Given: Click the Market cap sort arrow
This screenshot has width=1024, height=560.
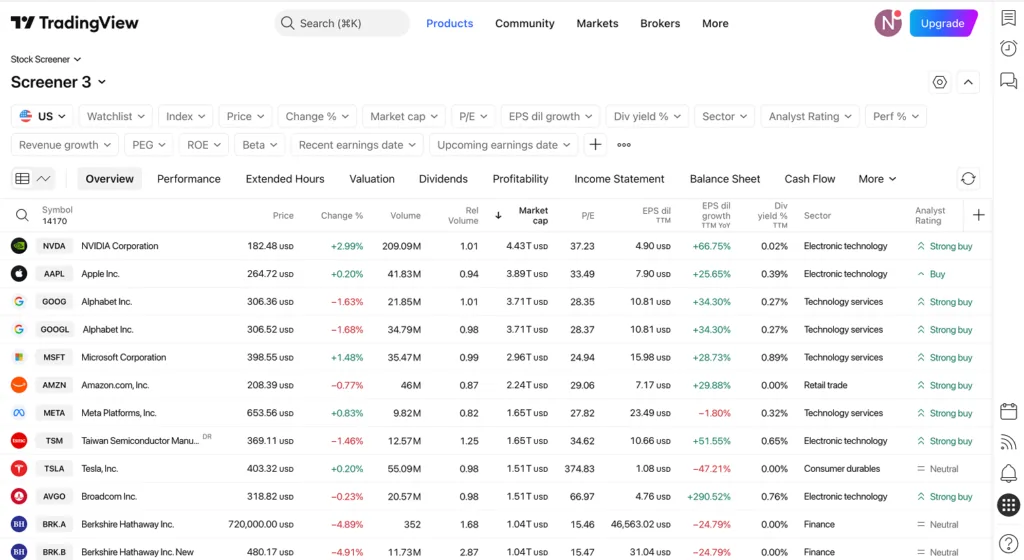Looking at the screenshot, I should [x=498, y=215].
